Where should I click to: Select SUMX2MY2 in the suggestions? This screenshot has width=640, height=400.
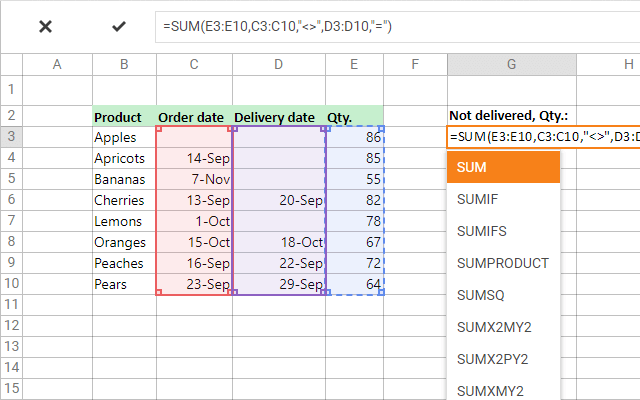(503, 326)
